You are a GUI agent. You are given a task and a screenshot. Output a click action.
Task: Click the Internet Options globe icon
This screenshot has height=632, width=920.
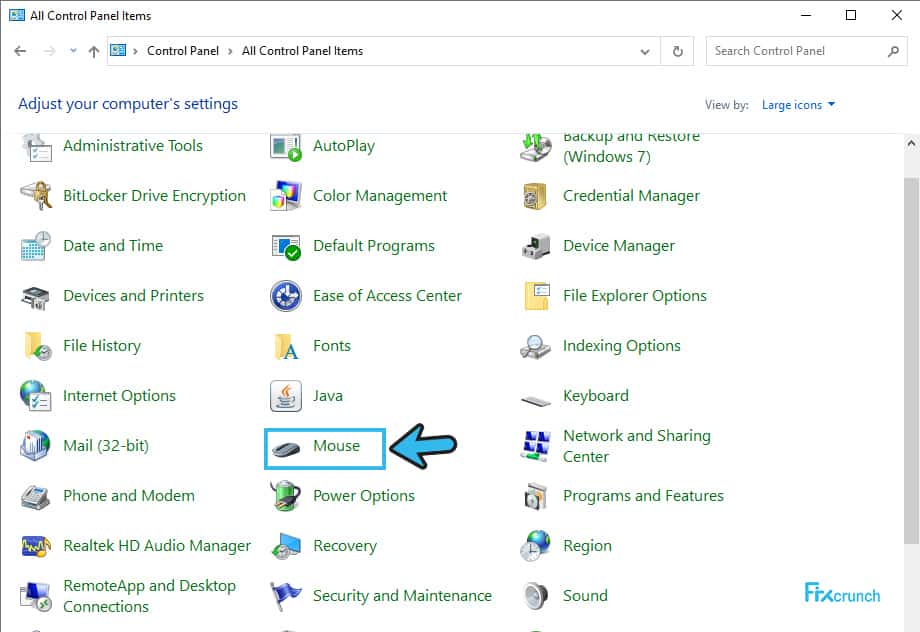coord(36,396)
